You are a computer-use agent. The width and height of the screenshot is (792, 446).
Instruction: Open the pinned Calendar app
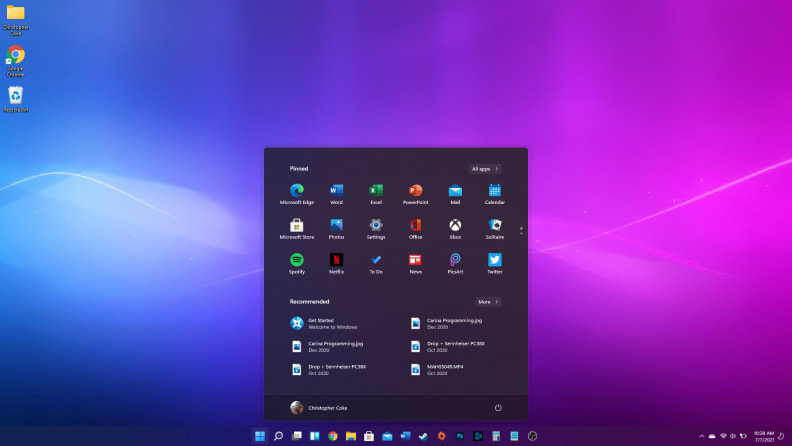[494, 194]
